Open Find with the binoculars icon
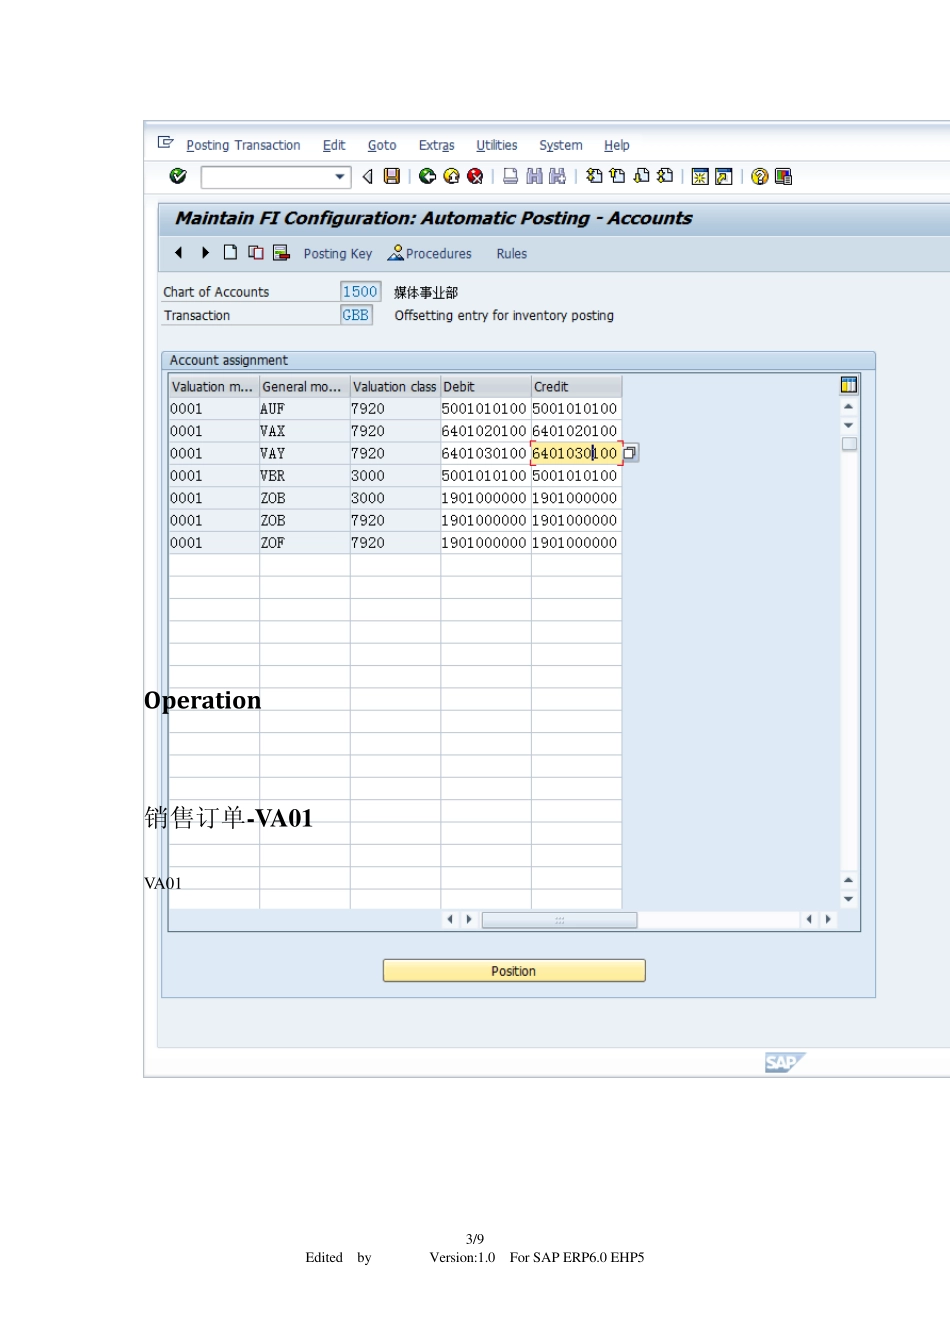This screenshot has width=950, height=1344. [x=534, y=176]
